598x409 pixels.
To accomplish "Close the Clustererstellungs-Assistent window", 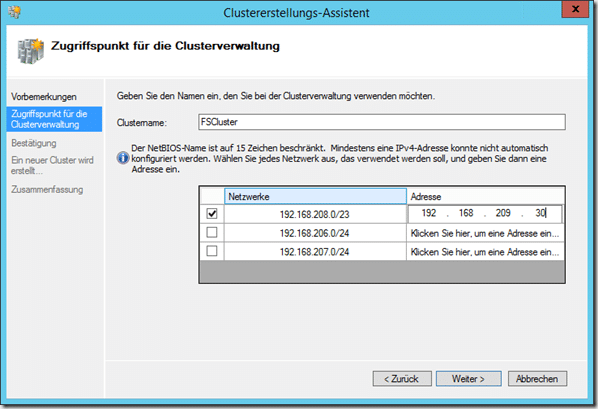I will click(x=575, y=9).
